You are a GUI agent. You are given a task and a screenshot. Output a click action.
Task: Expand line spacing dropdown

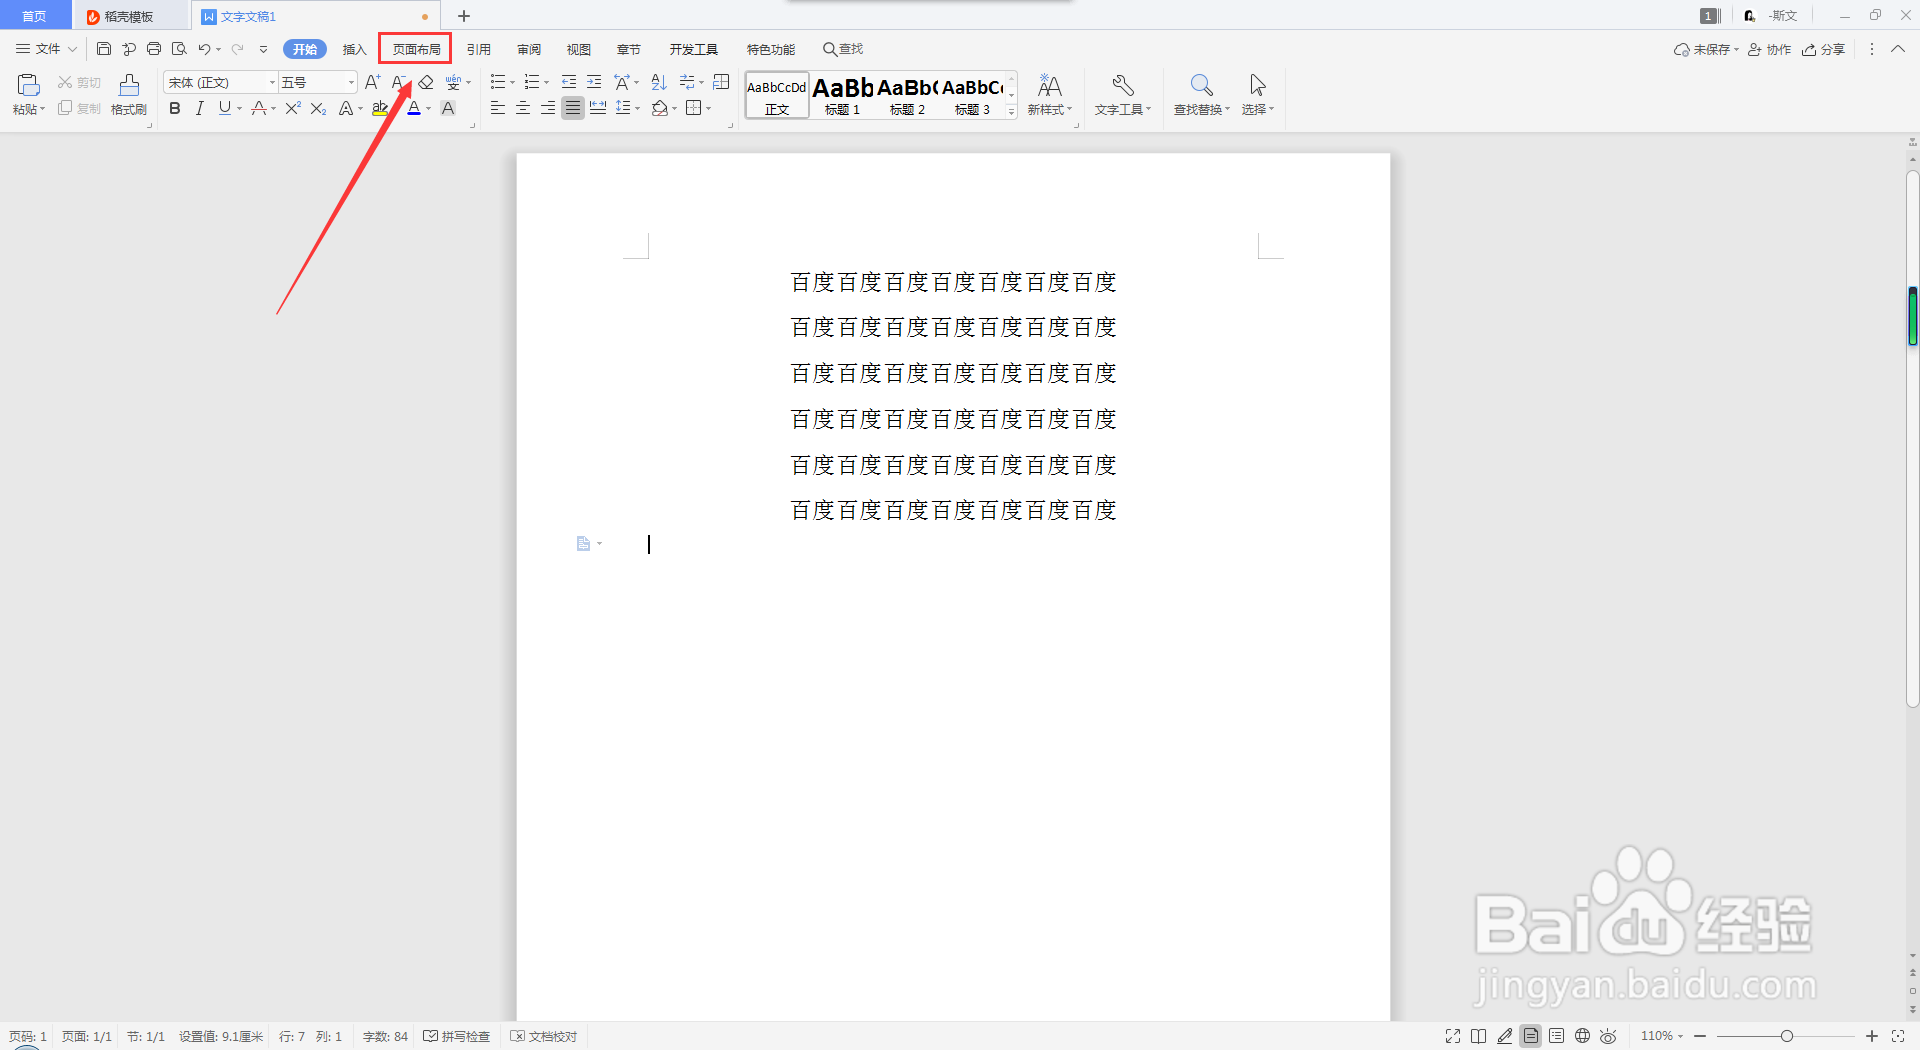637,108
